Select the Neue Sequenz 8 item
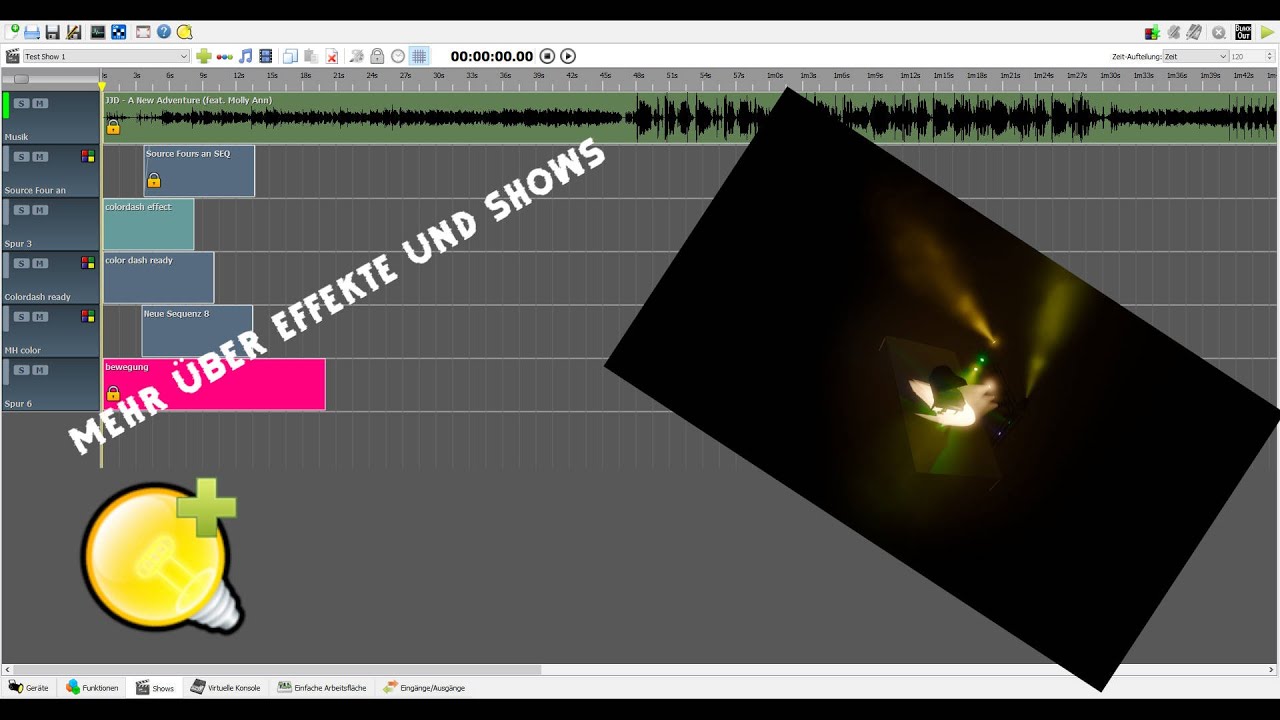 click(197, 331)
